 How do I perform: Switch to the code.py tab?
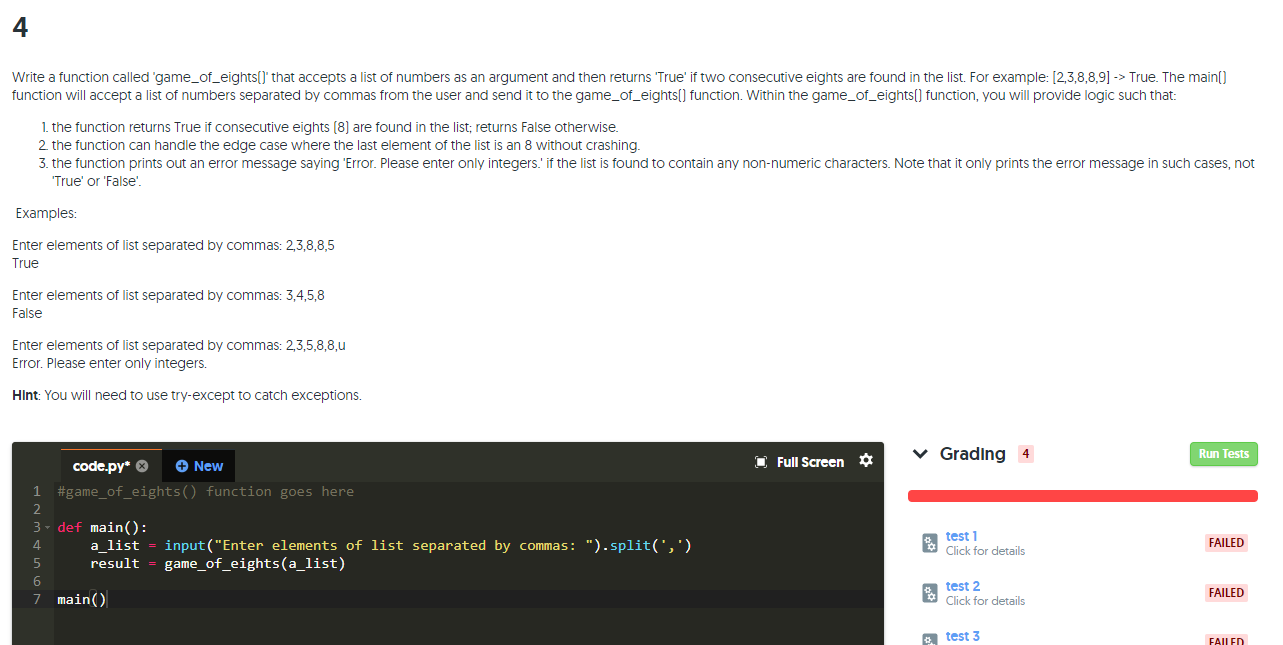point(103,465)
